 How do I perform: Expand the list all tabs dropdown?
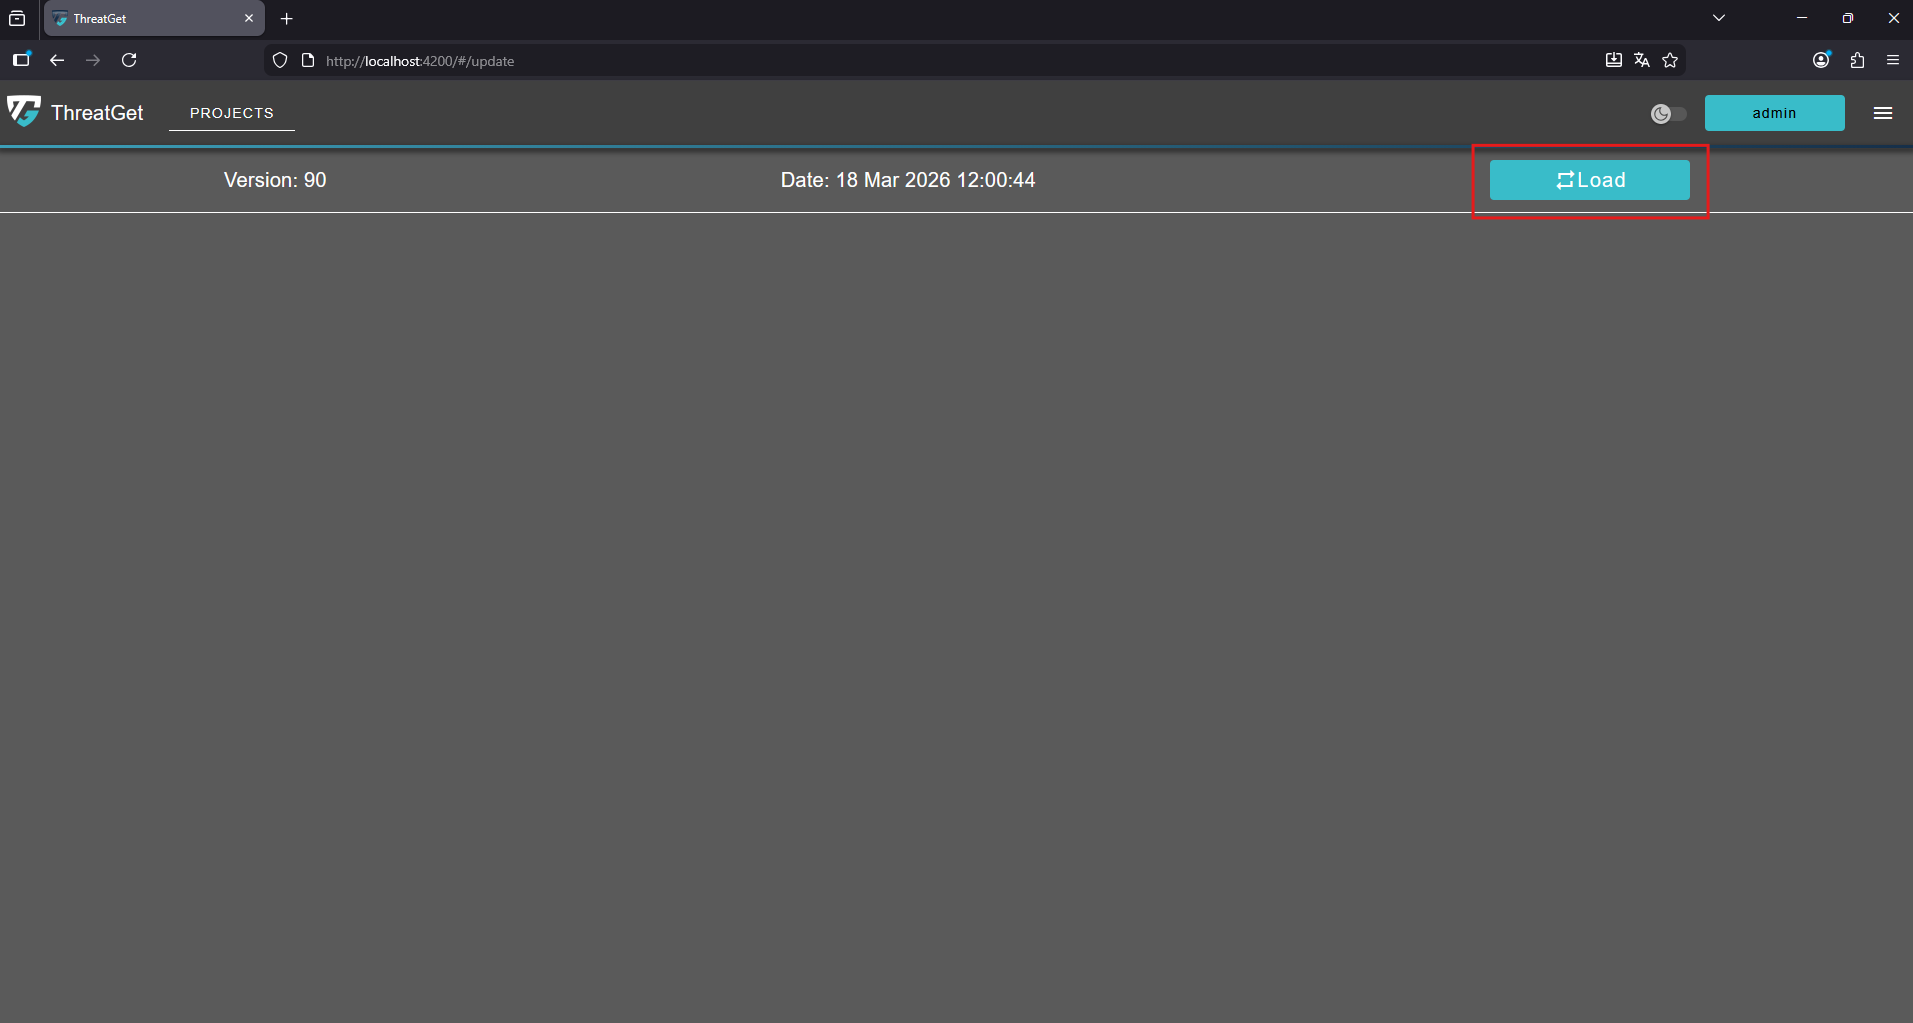coord(1719,18)
